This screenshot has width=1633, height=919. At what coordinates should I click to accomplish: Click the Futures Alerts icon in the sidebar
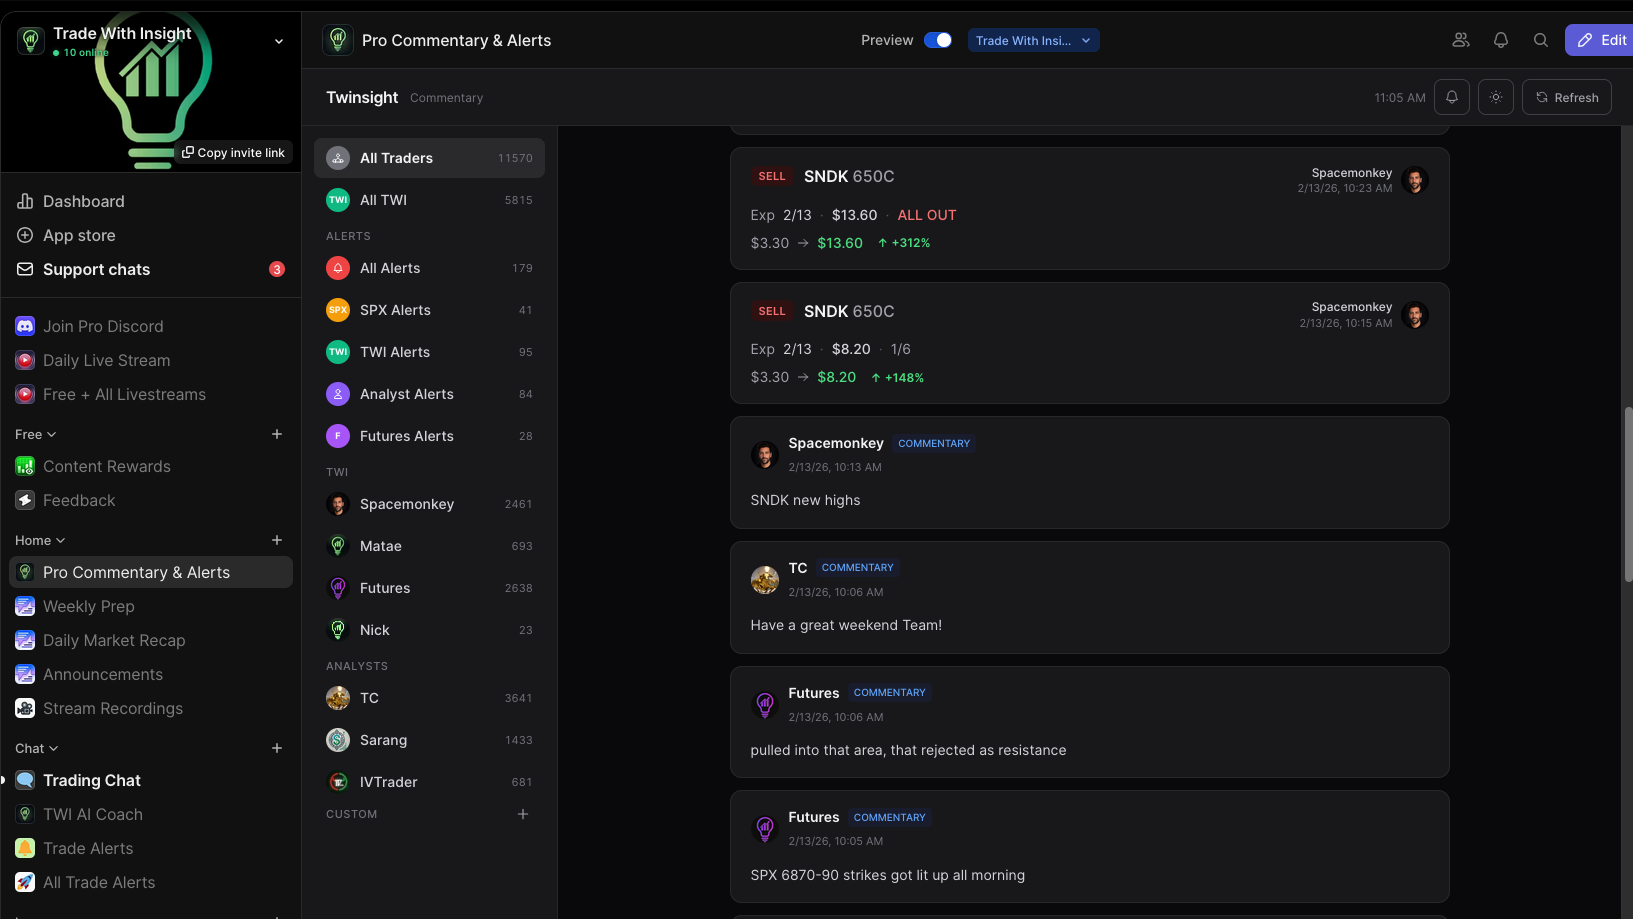pyautogui.click(x=338, y=436)
